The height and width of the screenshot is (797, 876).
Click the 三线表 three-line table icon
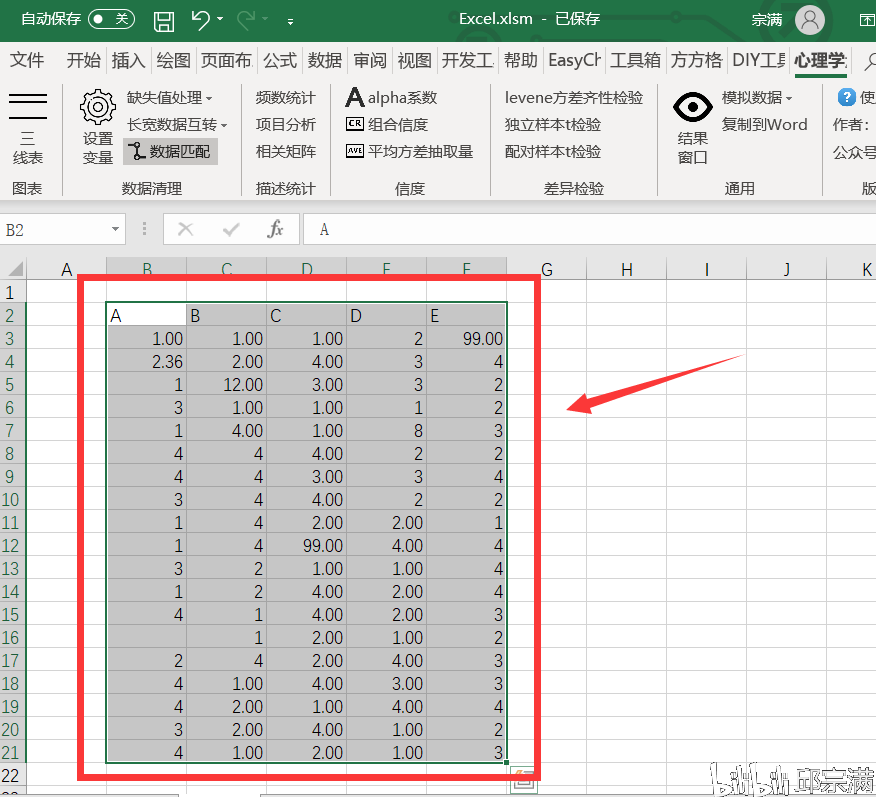coord(27,106)
